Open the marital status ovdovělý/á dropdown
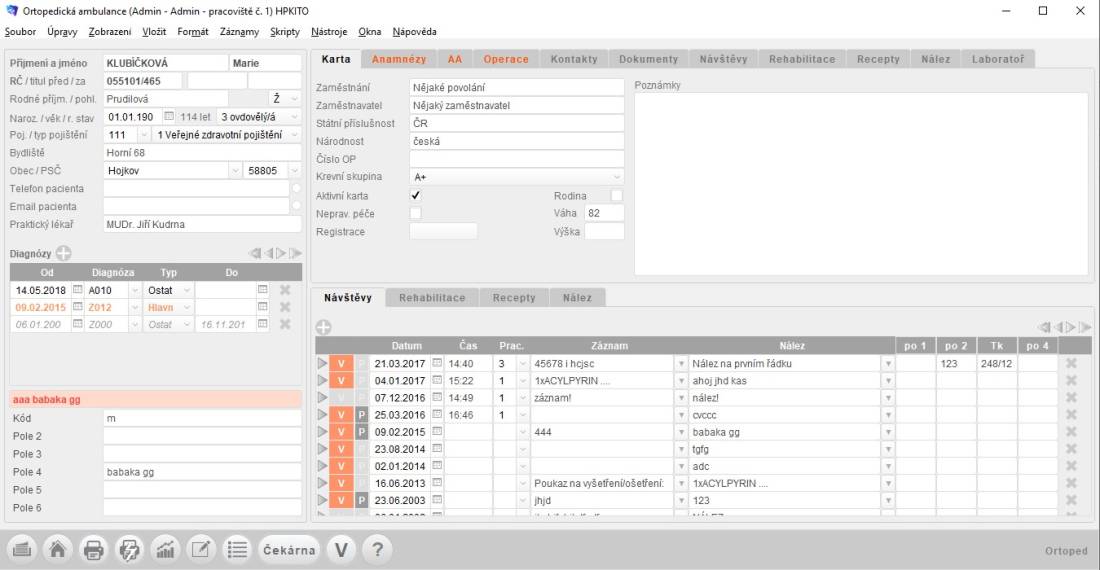The height and width of the screenshot is (570, 1100). pos(294,116)
